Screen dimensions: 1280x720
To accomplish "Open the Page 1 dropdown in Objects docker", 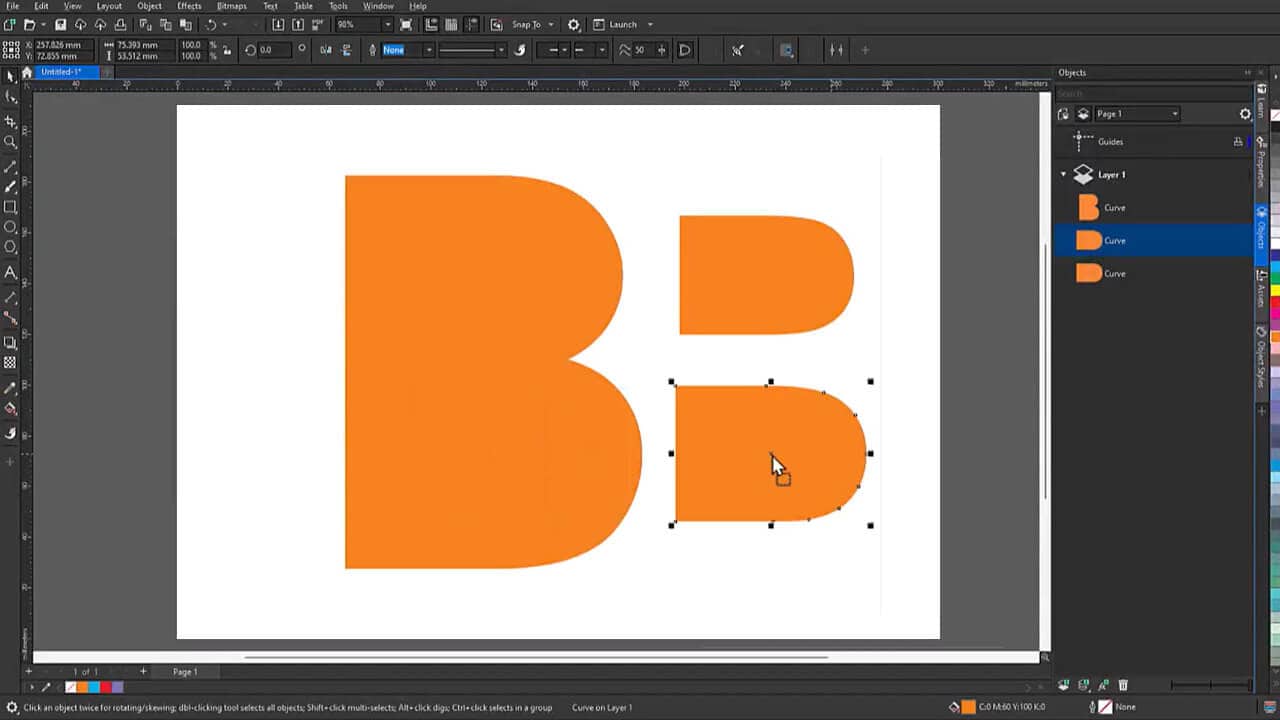I will [1136, 114].
